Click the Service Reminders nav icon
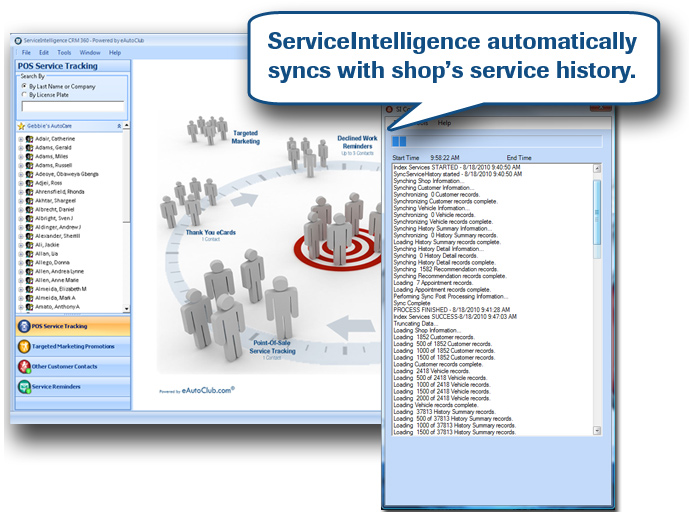This screenshot has width=689, height=512. coord(24,387)
